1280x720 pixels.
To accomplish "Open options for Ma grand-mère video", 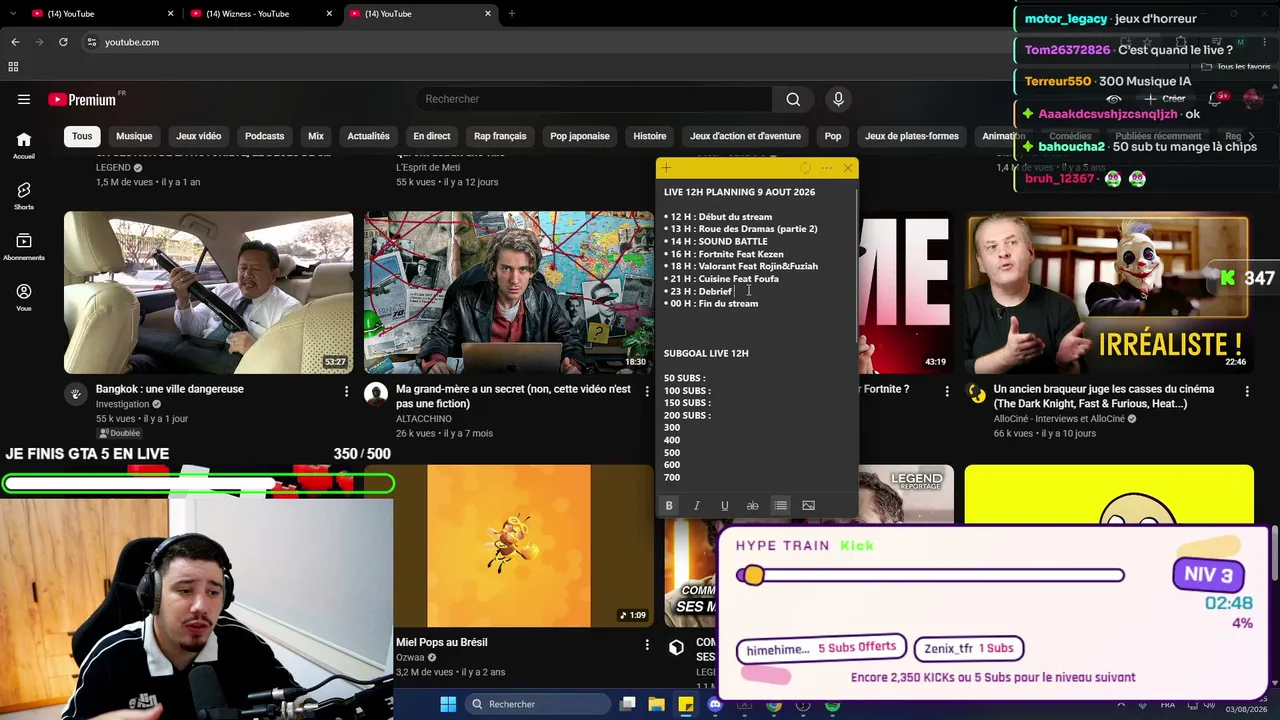I will 647,391.
